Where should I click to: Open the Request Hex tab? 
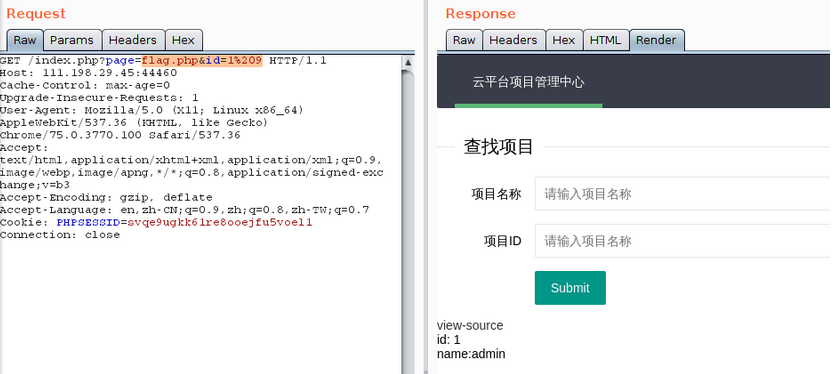click(x=183, y=40)
